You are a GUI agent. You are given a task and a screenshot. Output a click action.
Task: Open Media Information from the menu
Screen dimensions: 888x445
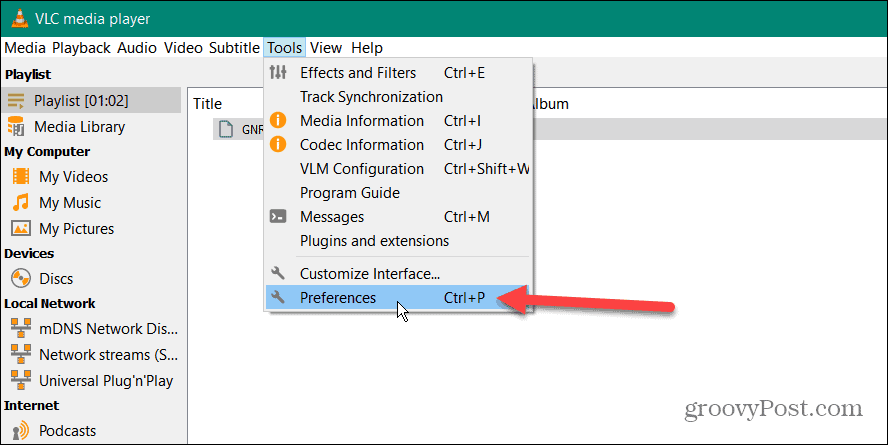click(x=399, y=121)
